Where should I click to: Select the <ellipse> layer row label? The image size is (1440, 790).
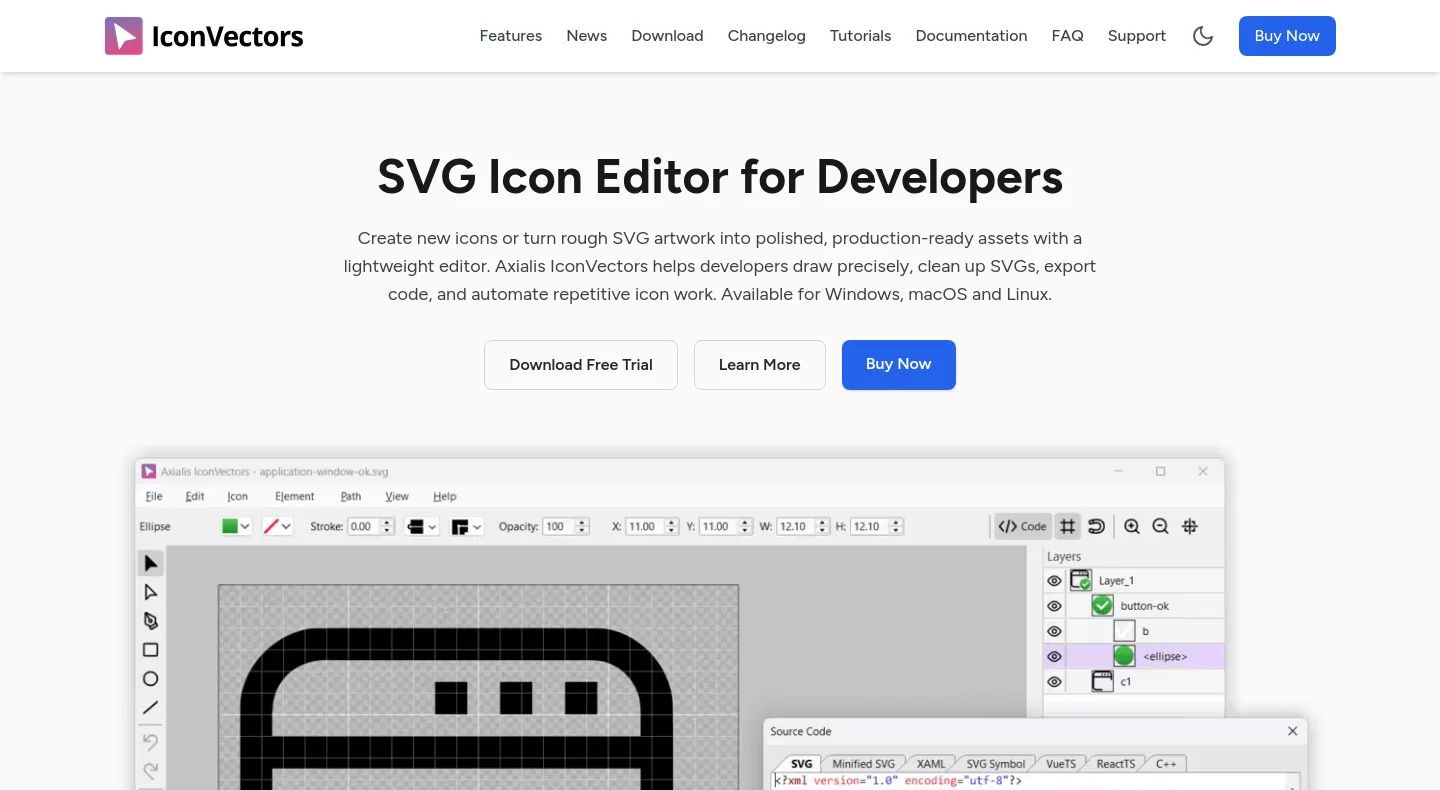pos(1165,657)
